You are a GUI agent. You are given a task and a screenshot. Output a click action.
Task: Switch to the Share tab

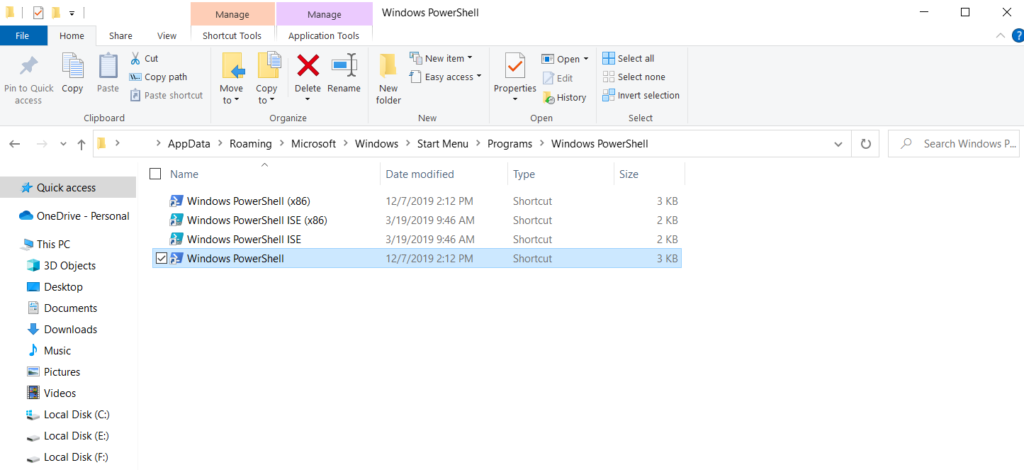(x=120, y=36)
